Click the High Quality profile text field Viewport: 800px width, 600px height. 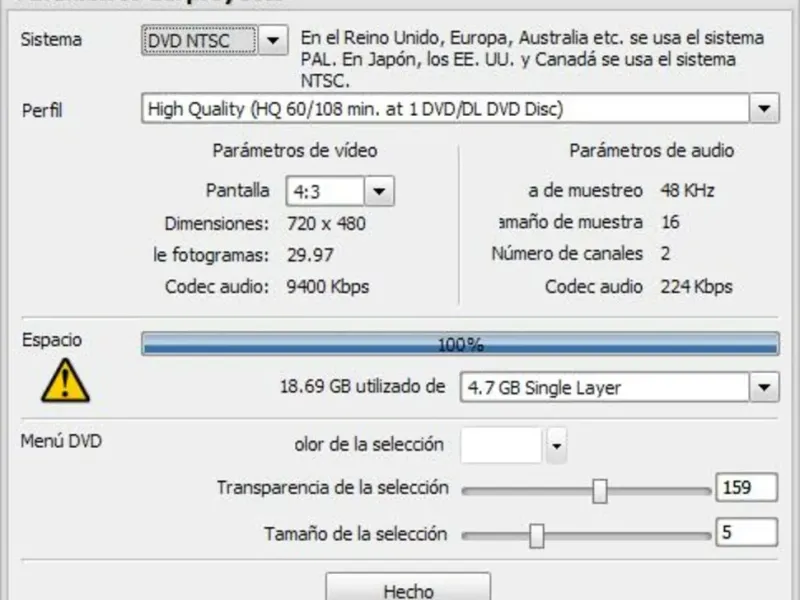(x=445, y=108)
